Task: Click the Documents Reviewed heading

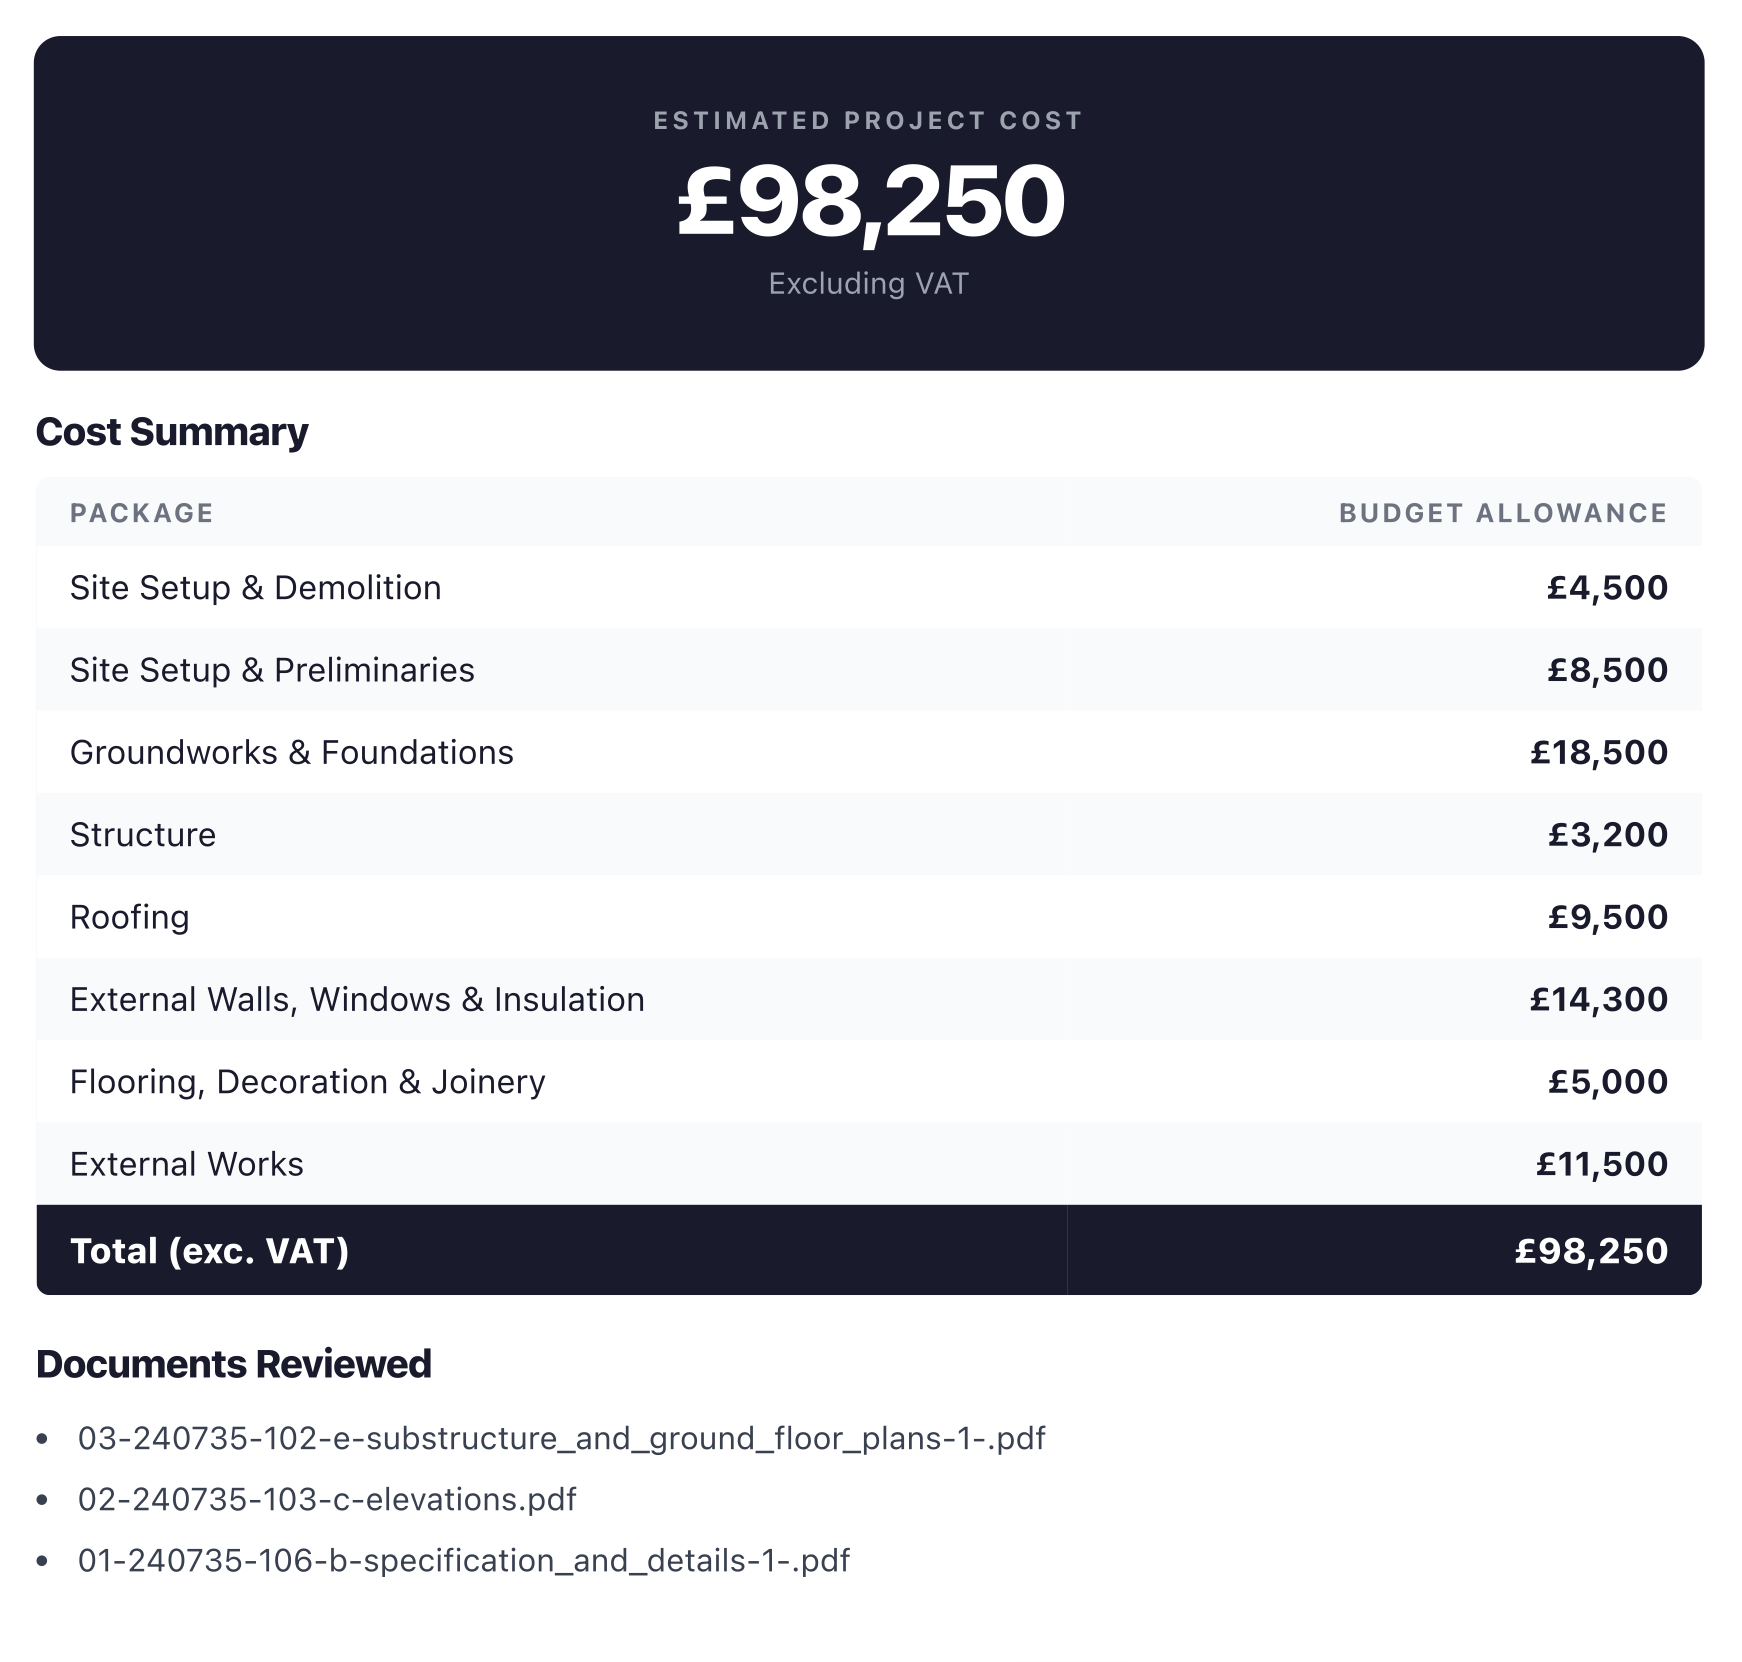Action: 234,1364
